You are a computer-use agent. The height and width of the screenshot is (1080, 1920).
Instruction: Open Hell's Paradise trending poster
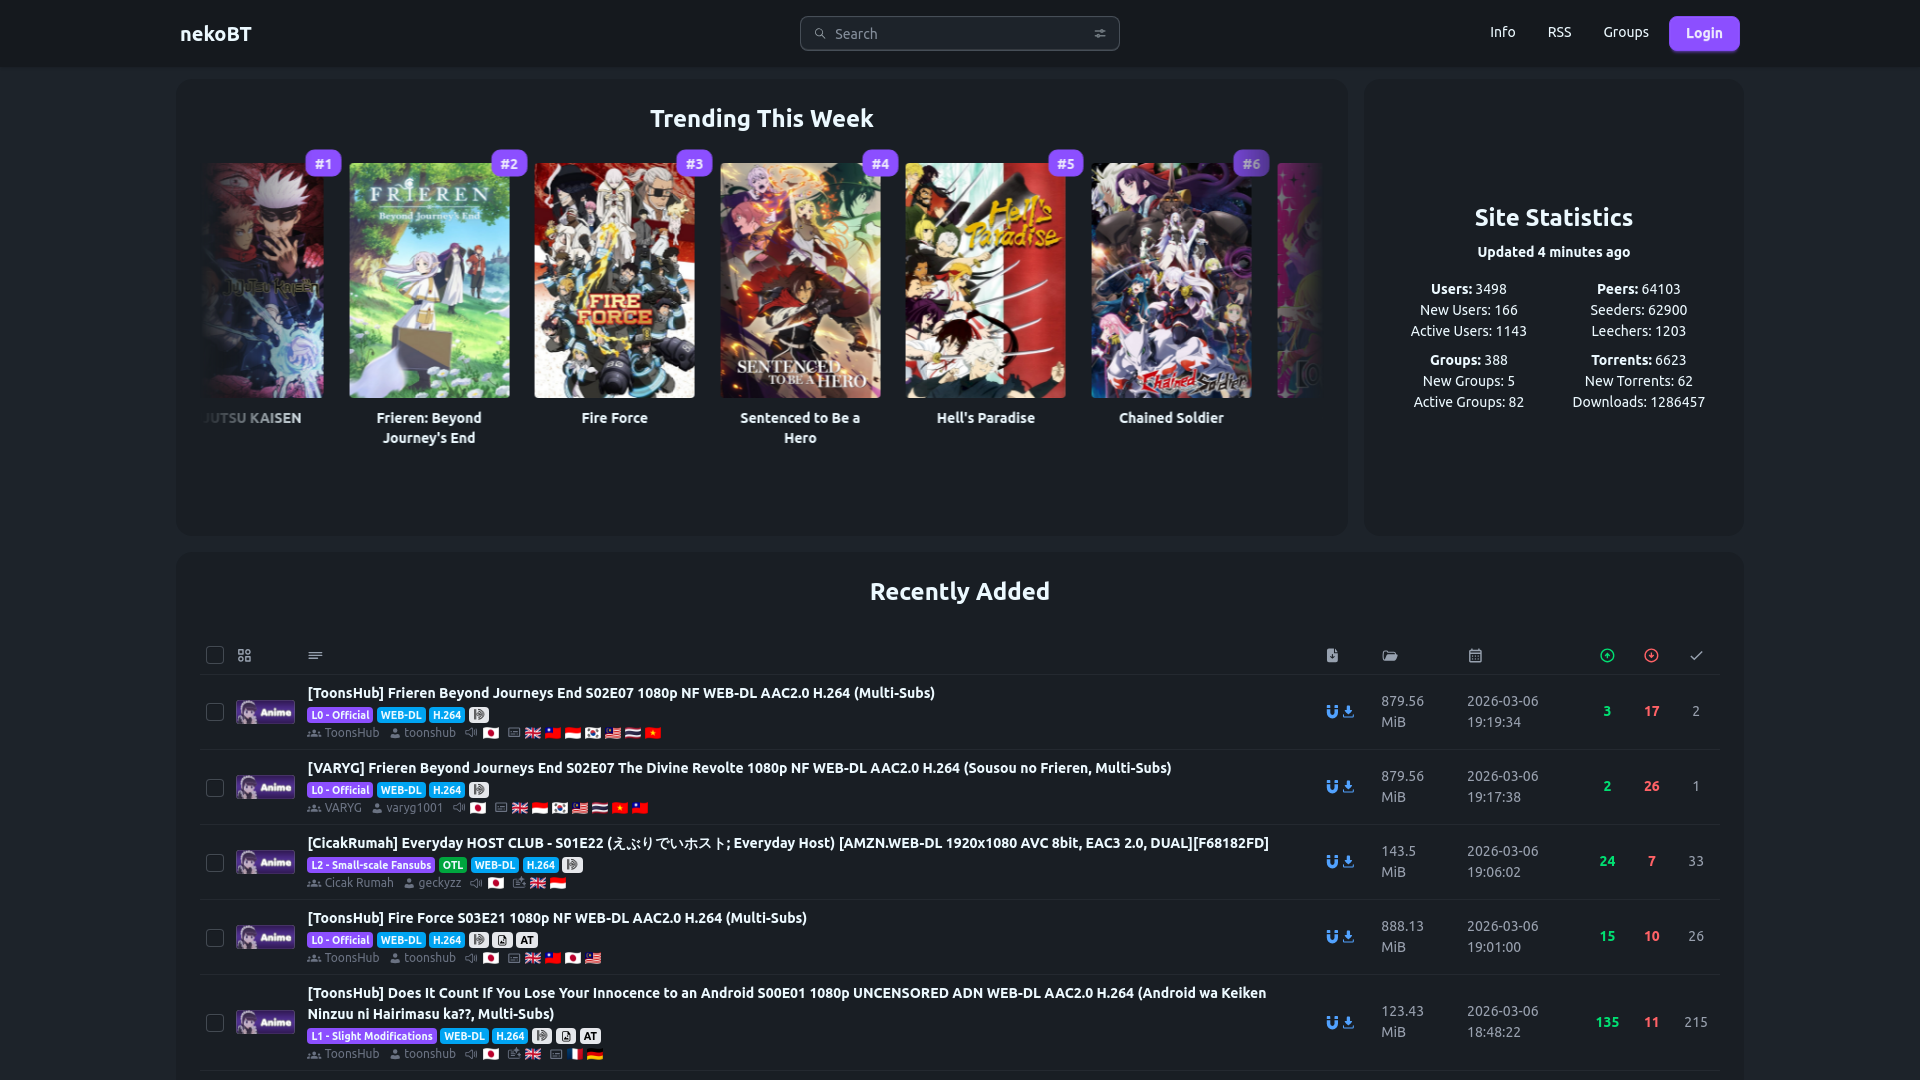click(985, 281)
